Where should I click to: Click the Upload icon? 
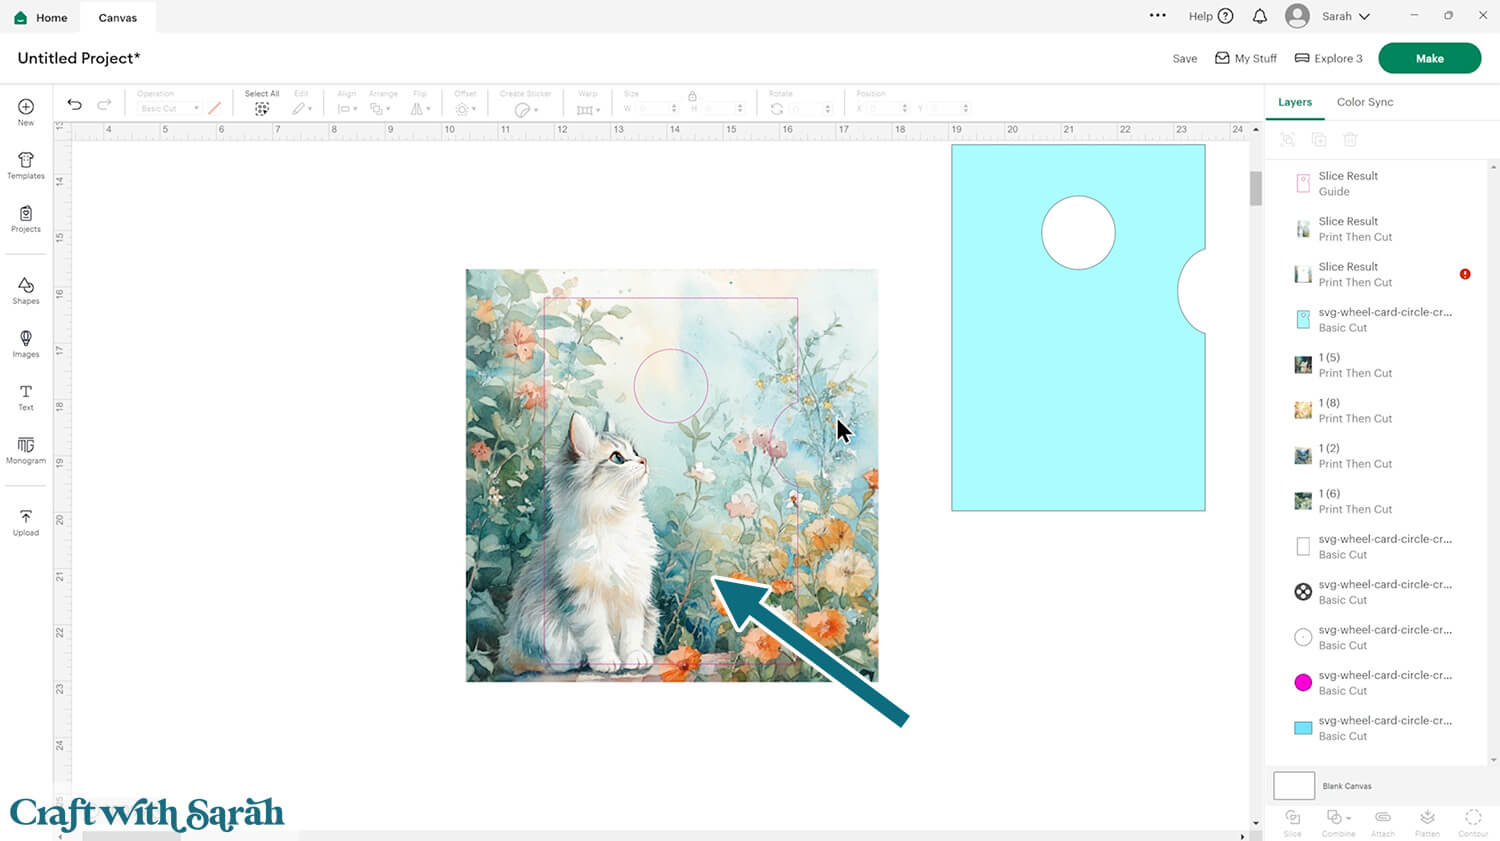pos(26,522)
